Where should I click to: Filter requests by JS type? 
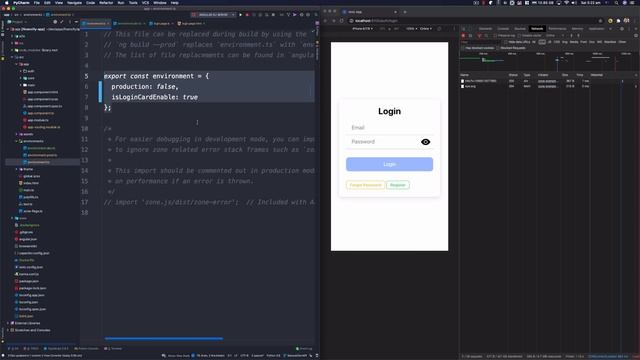click(549, 42)
